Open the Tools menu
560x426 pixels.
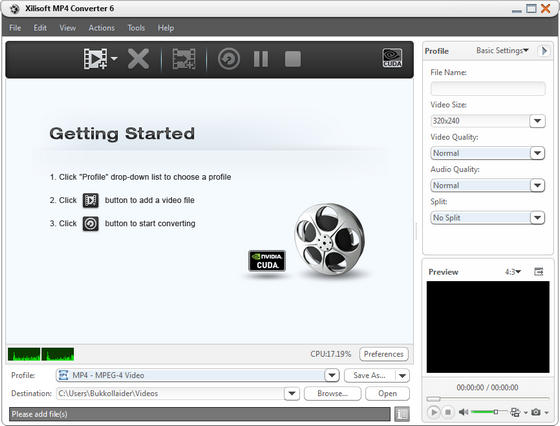pyautogui.click(x=136, y=28)
